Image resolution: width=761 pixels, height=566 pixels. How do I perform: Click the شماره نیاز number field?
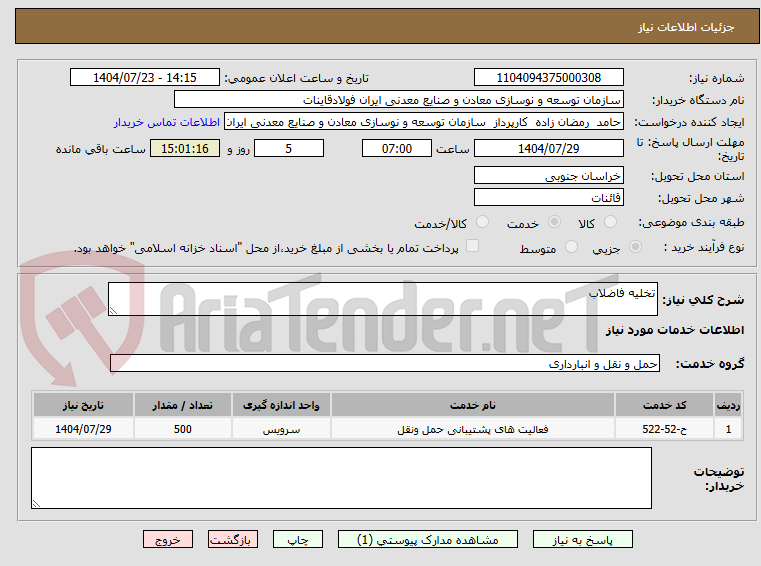tap(548, 77)
